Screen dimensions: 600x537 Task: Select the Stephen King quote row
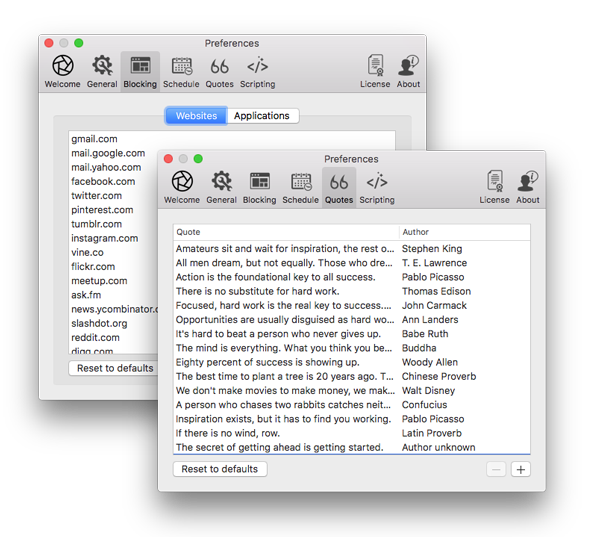[352, 249]
